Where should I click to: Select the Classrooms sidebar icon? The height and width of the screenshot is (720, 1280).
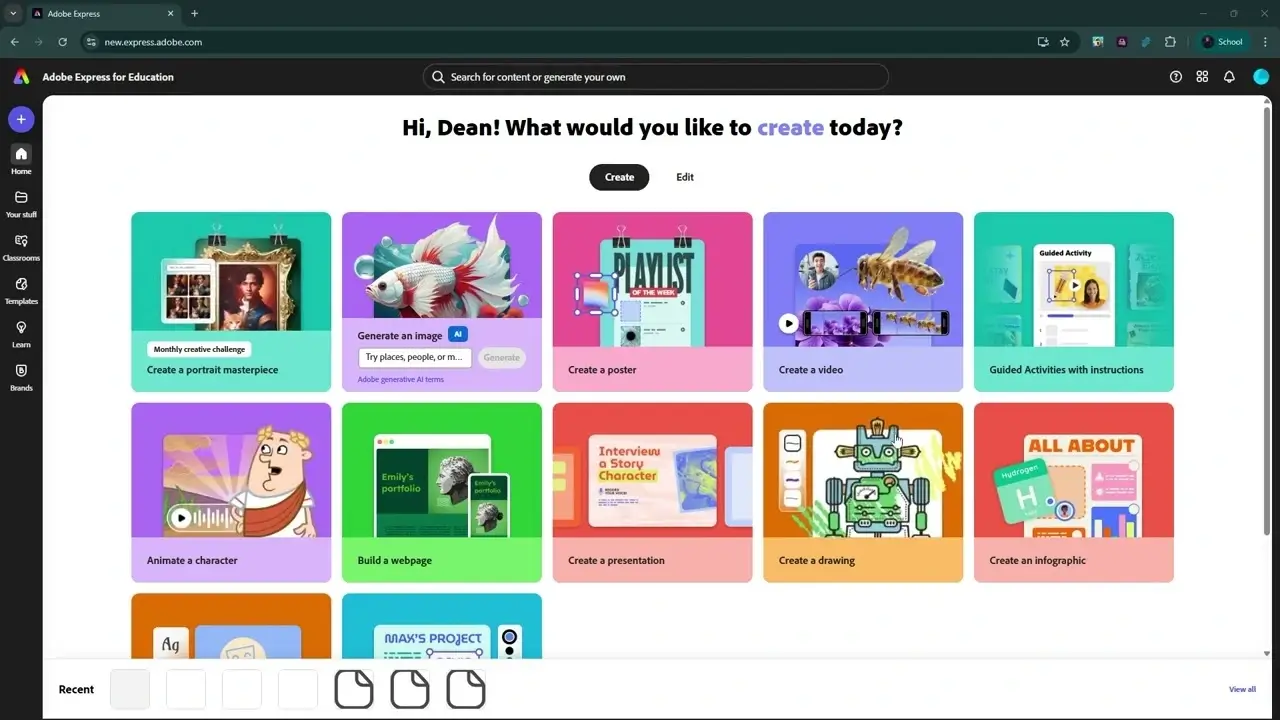point(21,245)
